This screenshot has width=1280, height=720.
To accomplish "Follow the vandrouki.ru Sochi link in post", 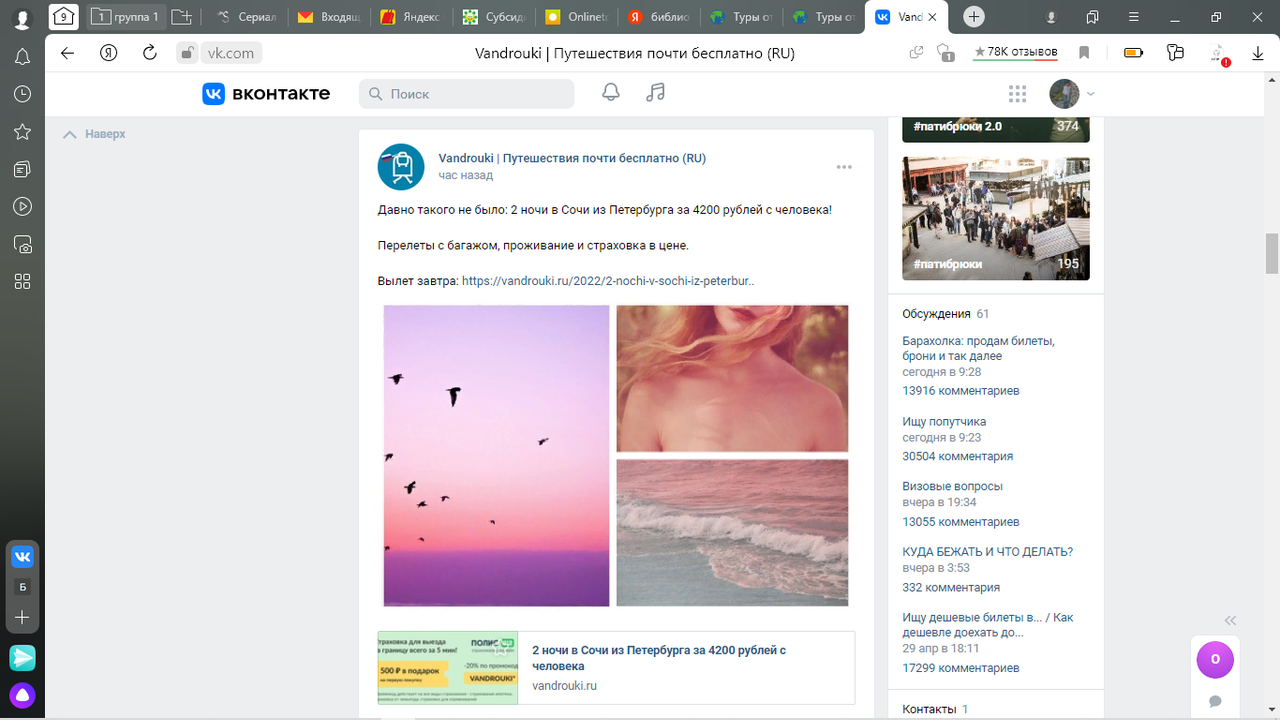I will (608, 281).
